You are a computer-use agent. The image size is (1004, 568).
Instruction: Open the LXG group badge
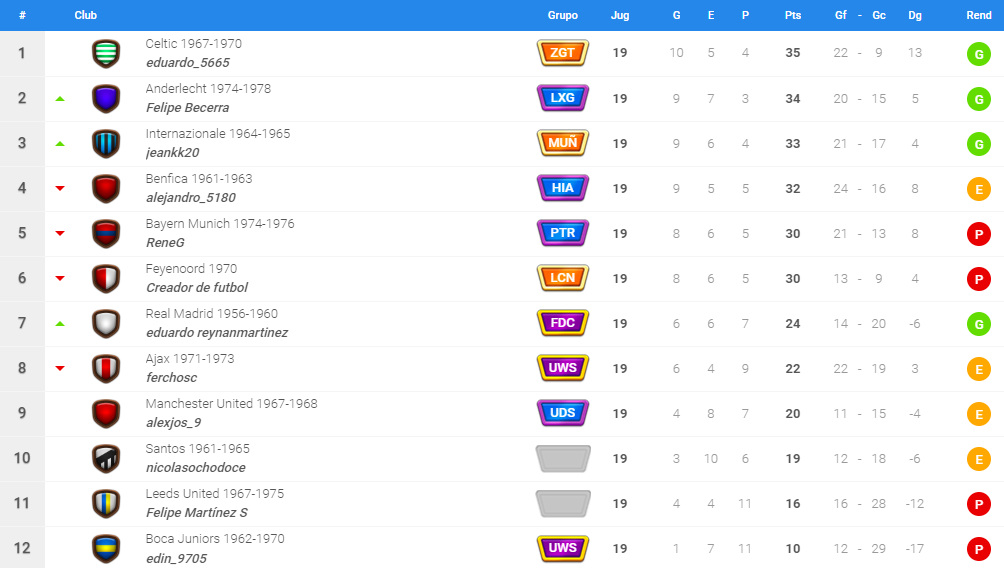[x=562, y=98]
